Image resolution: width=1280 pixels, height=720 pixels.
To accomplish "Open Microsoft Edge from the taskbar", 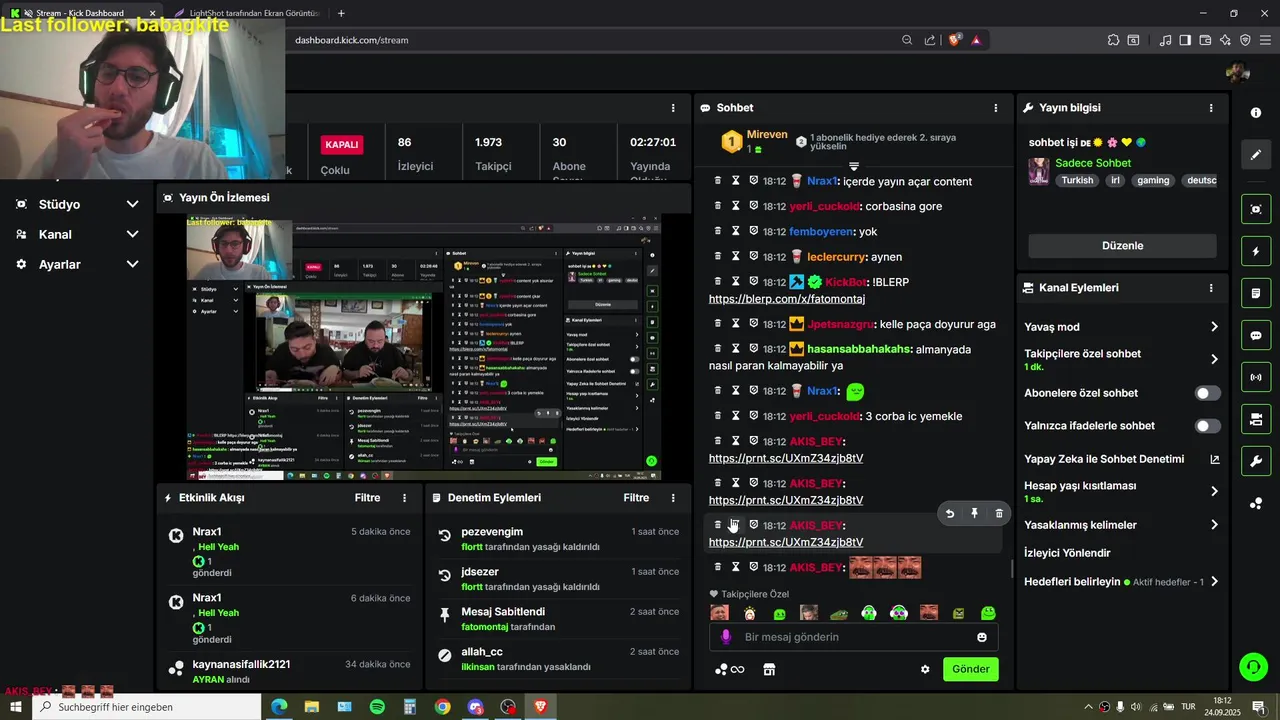I will pyautogui.click(x=279, y=706).
